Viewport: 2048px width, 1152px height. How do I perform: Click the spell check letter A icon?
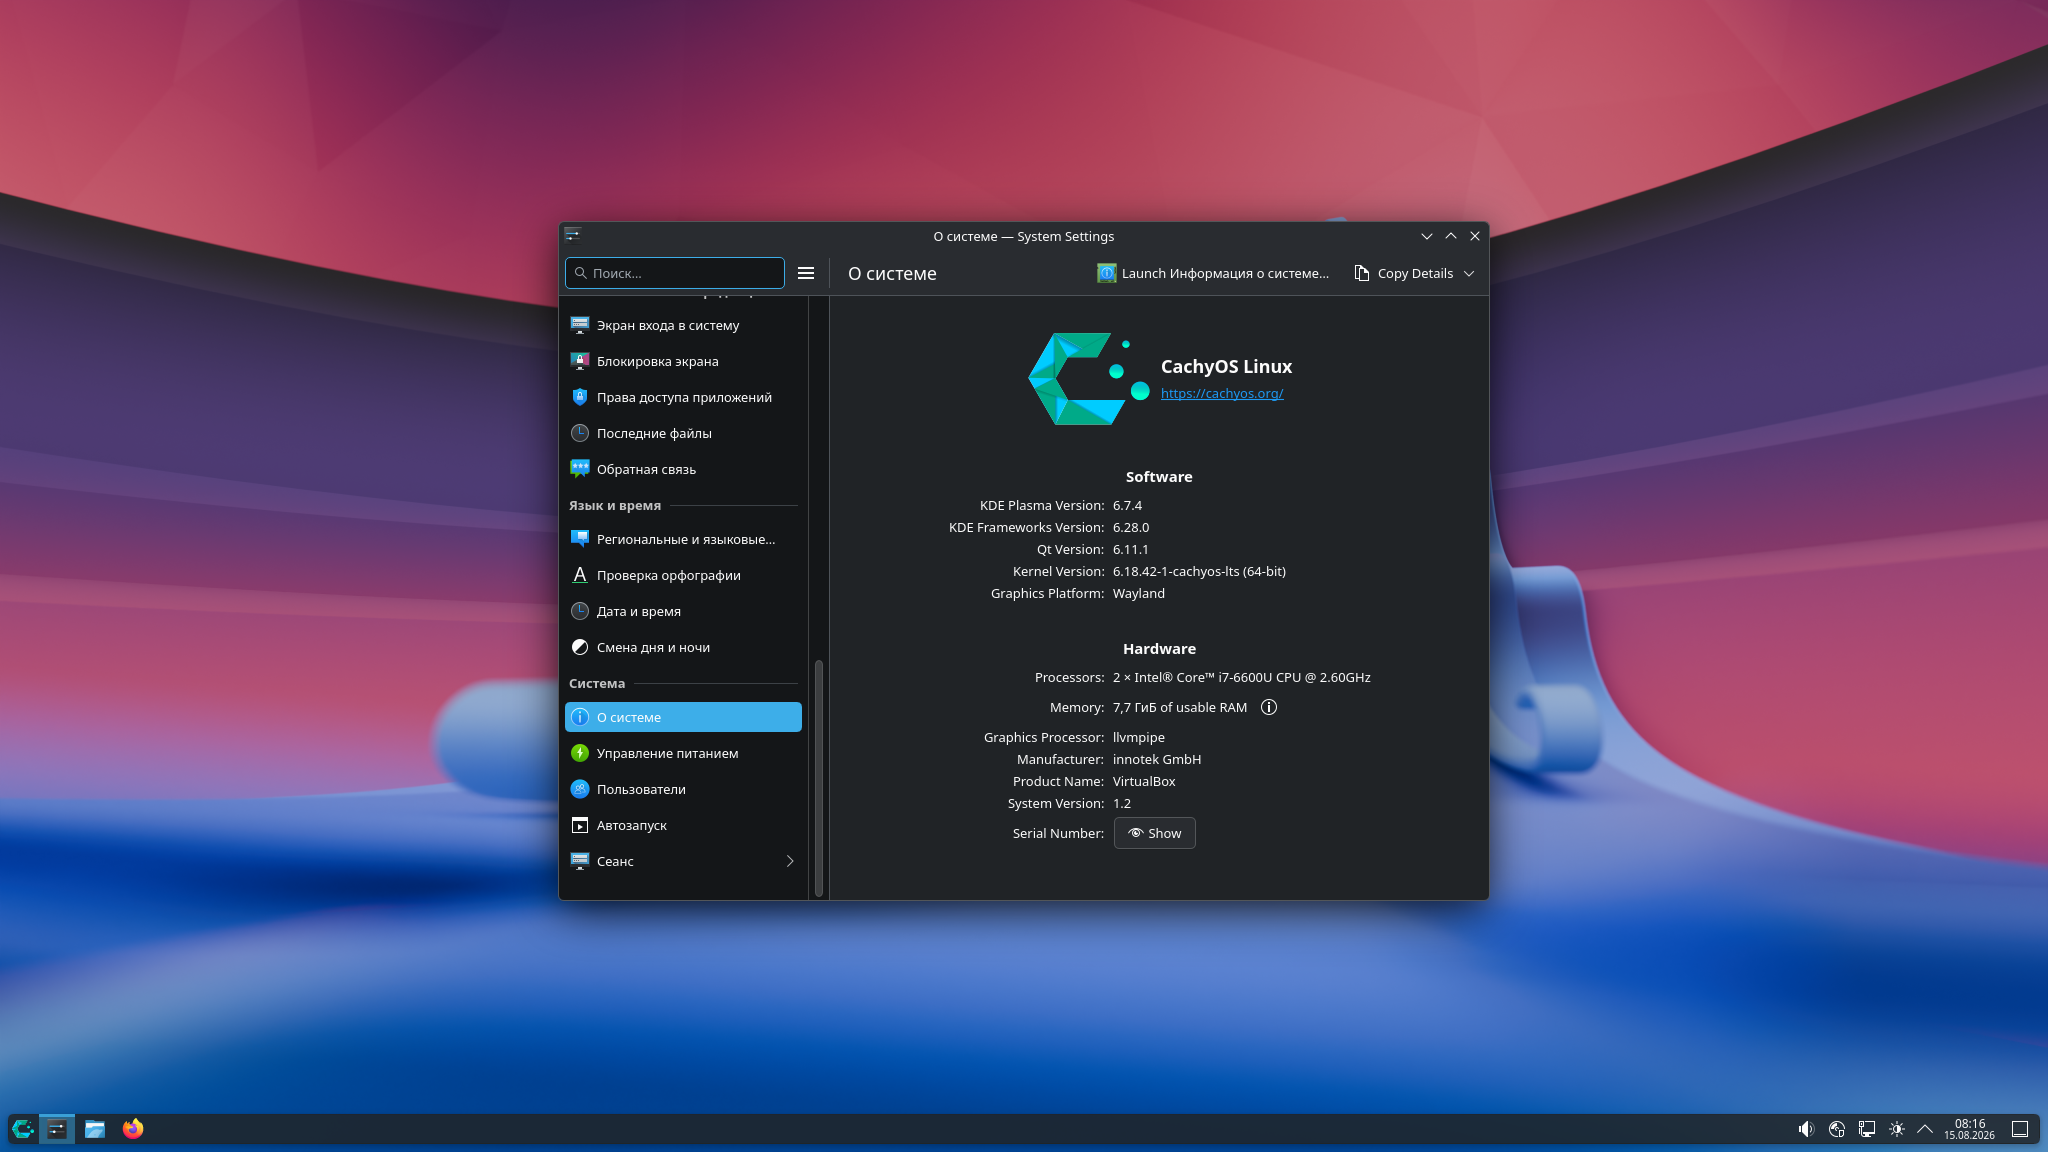pyautogui.click(x=580, y=575)
